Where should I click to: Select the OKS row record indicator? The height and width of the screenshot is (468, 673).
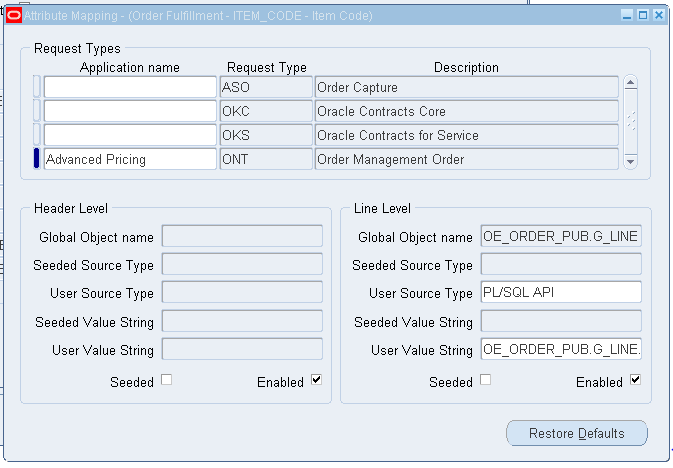(37, 135)
